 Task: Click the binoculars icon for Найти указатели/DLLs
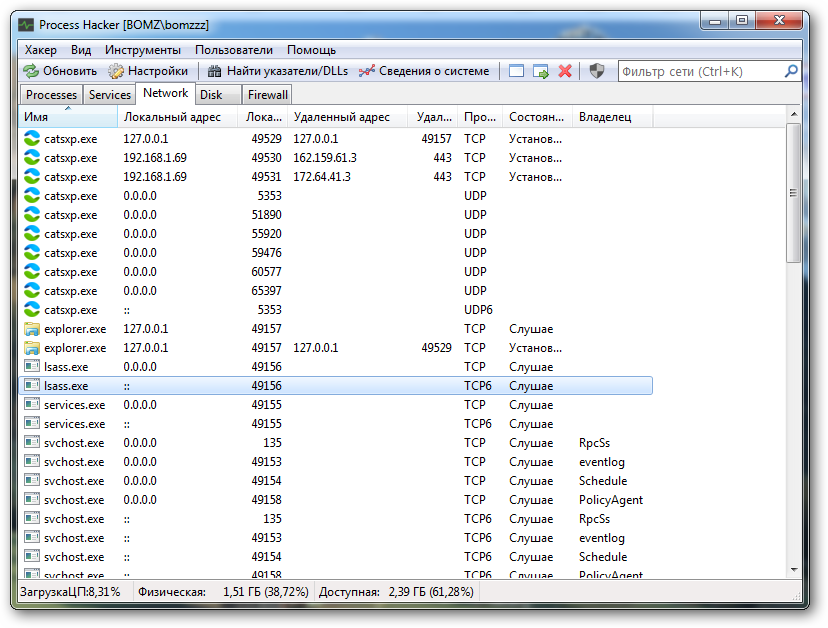point(214,71)
